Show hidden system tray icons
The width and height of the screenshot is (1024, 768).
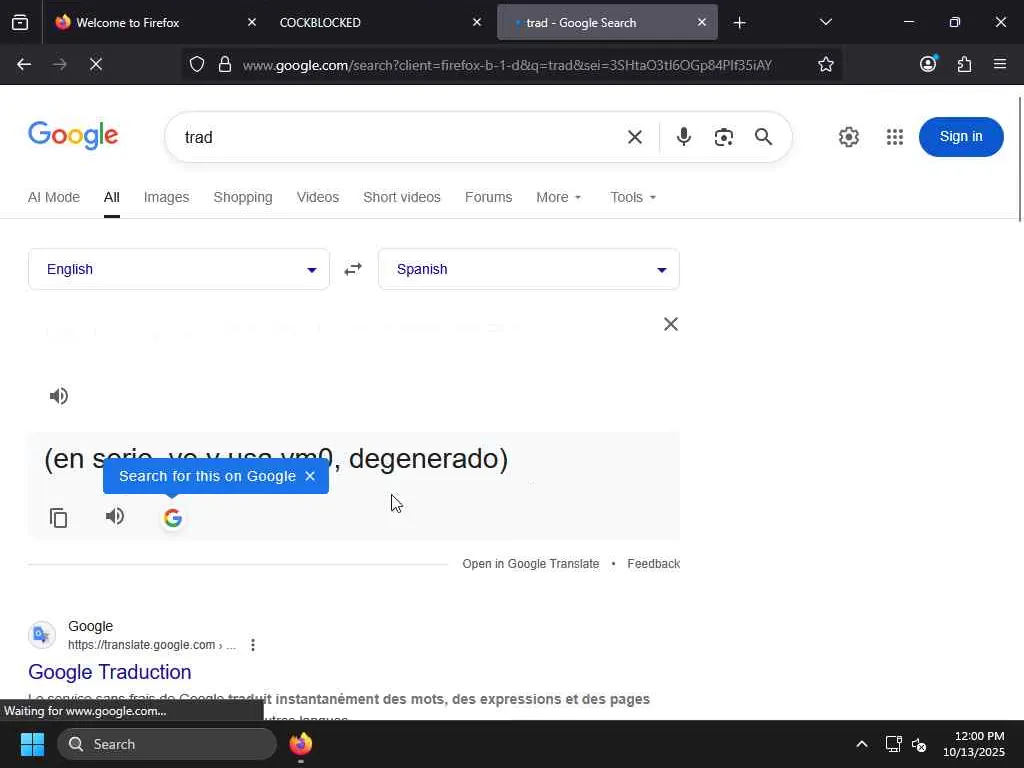(862, 744)
